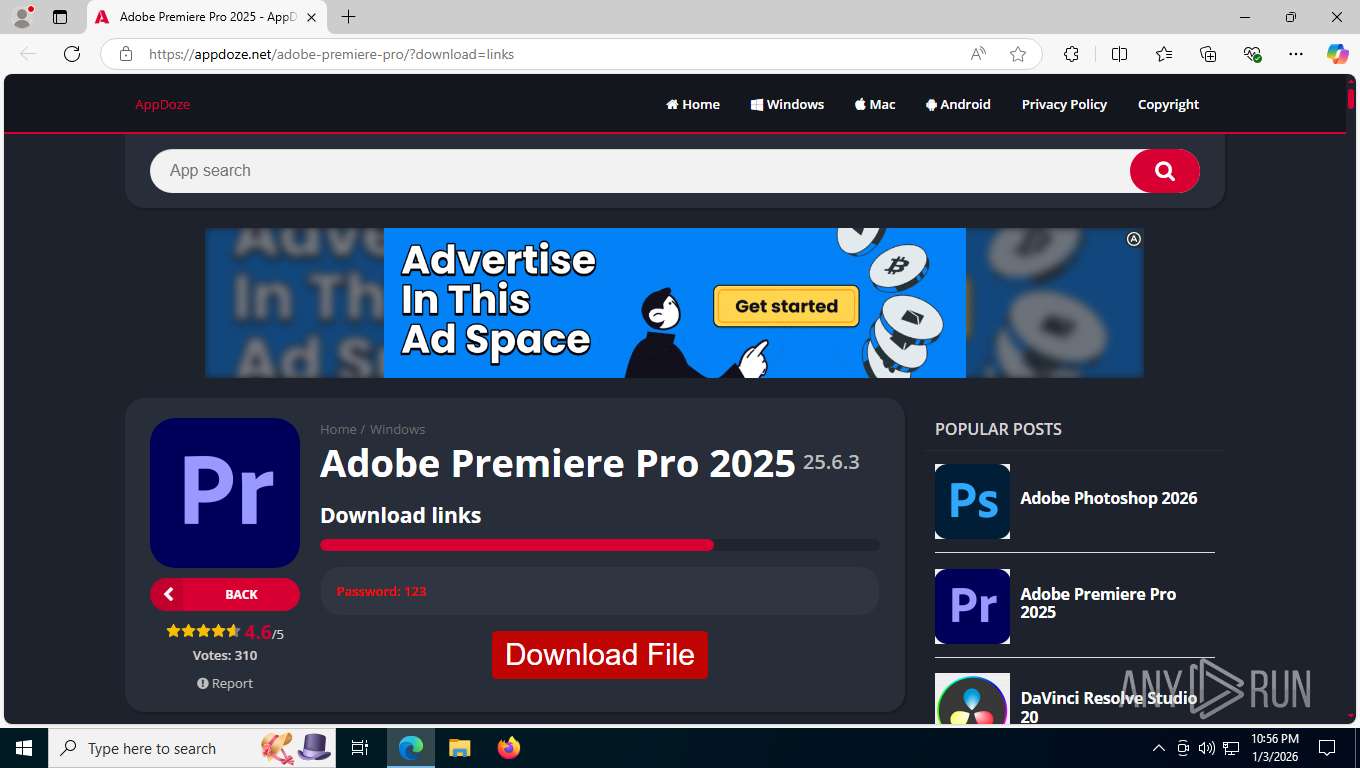The width and height of the screenshot is (1360, 768).
Task: Click the App search field
Action: pyautogui.click(x=640, y=171)
